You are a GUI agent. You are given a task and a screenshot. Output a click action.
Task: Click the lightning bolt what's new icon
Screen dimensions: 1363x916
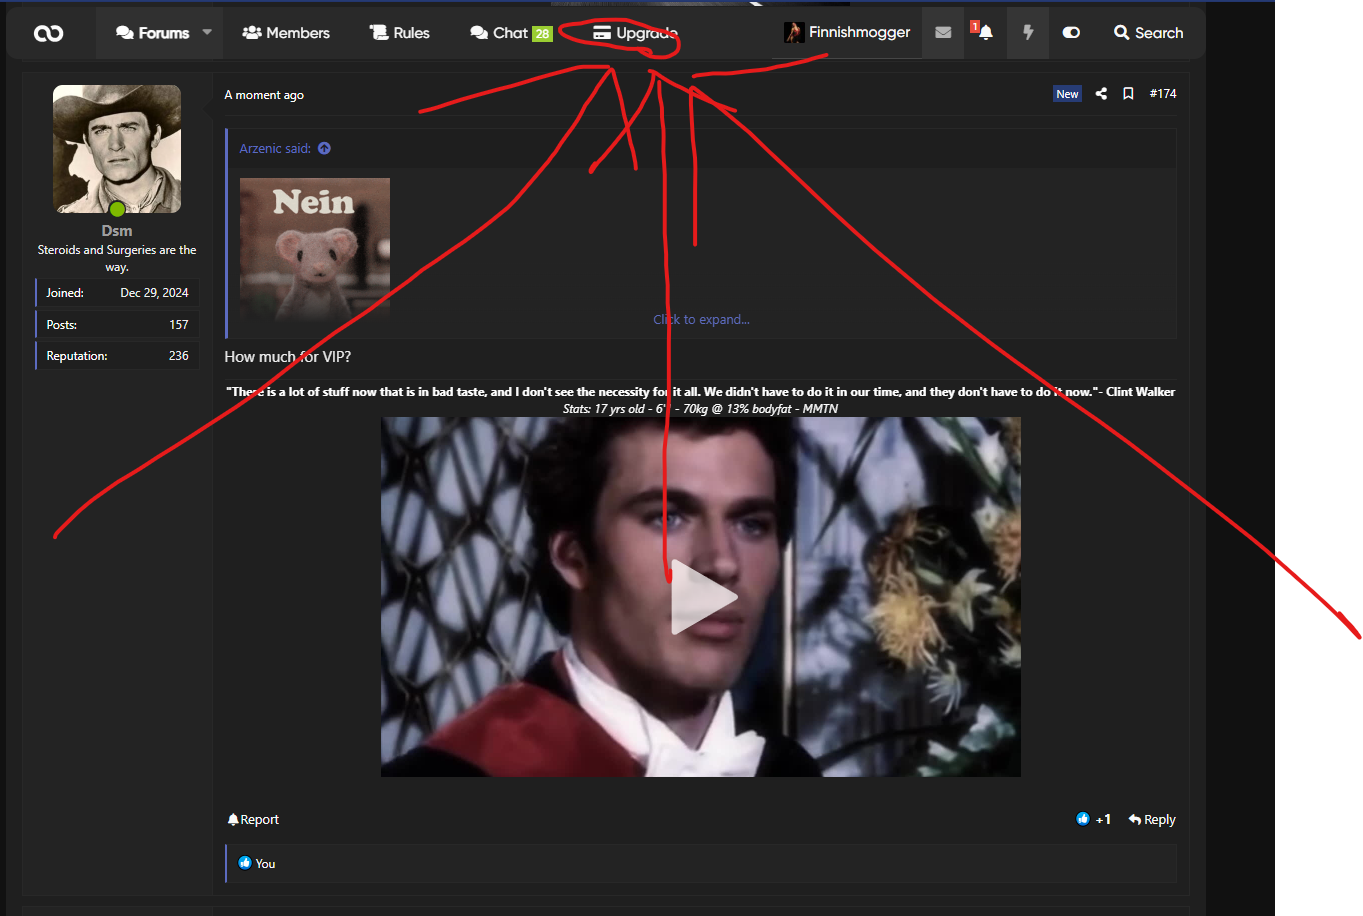point(1027,33)
